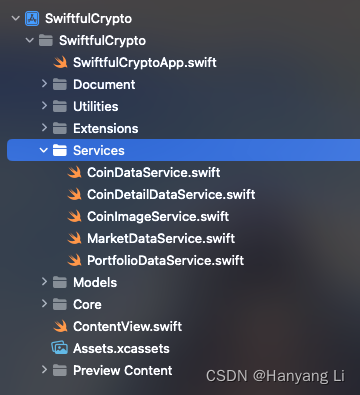Expand the Document folder chevron
This screenshot has width=360, height=395.
44,84
